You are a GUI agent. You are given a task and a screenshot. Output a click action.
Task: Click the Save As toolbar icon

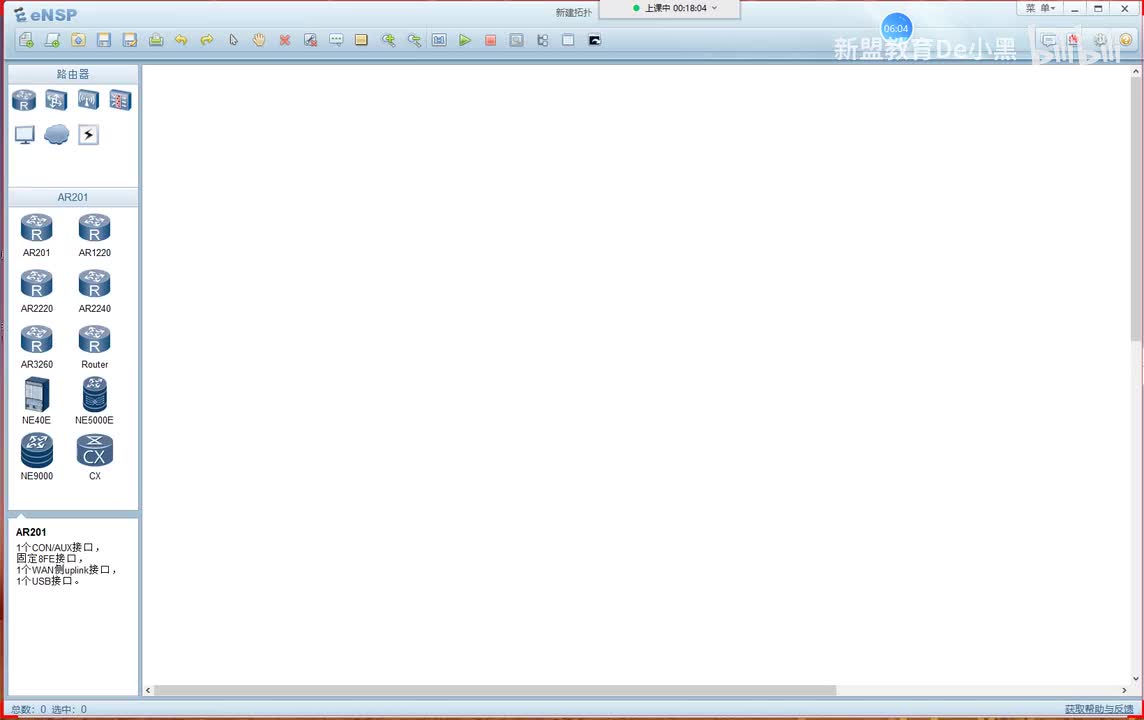coord(130,40)
